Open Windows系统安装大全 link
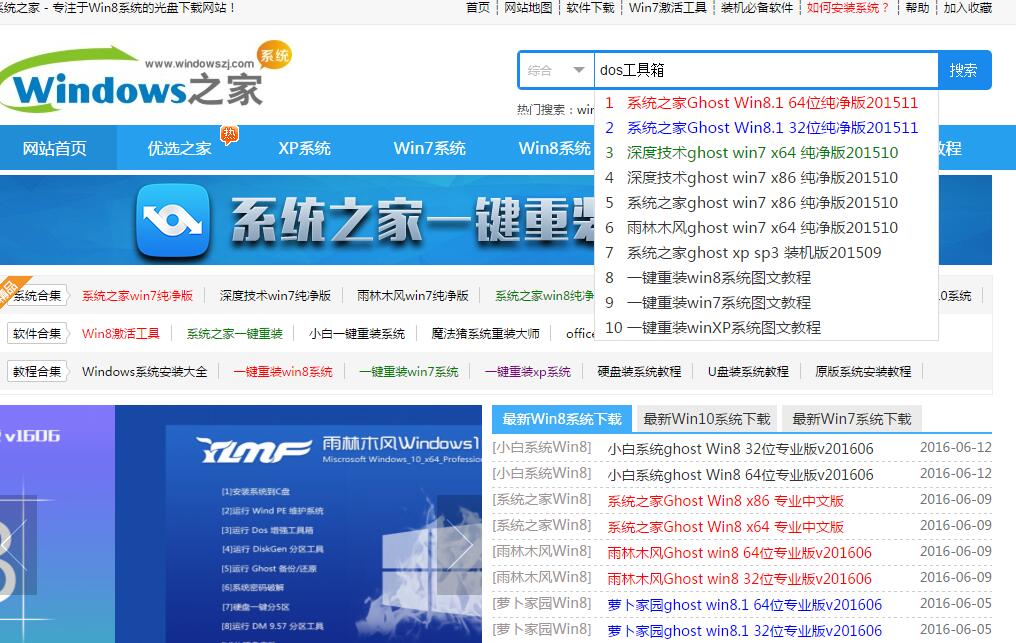1016x643 pixels. pos(144,371)
